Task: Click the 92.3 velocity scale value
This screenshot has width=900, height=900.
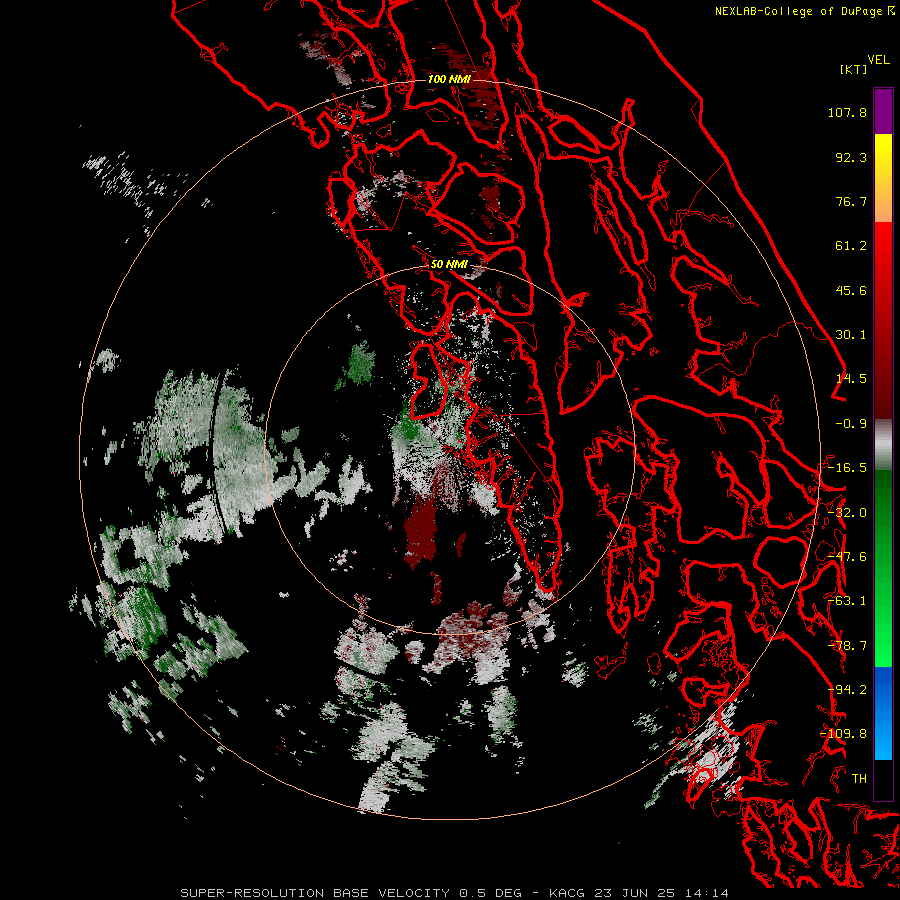Action: 851,157
